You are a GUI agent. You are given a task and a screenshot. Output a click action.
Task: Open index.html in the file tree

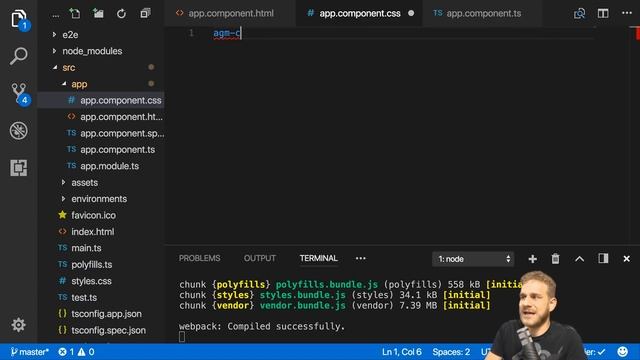pyautogui.click(x=100, y=231)
